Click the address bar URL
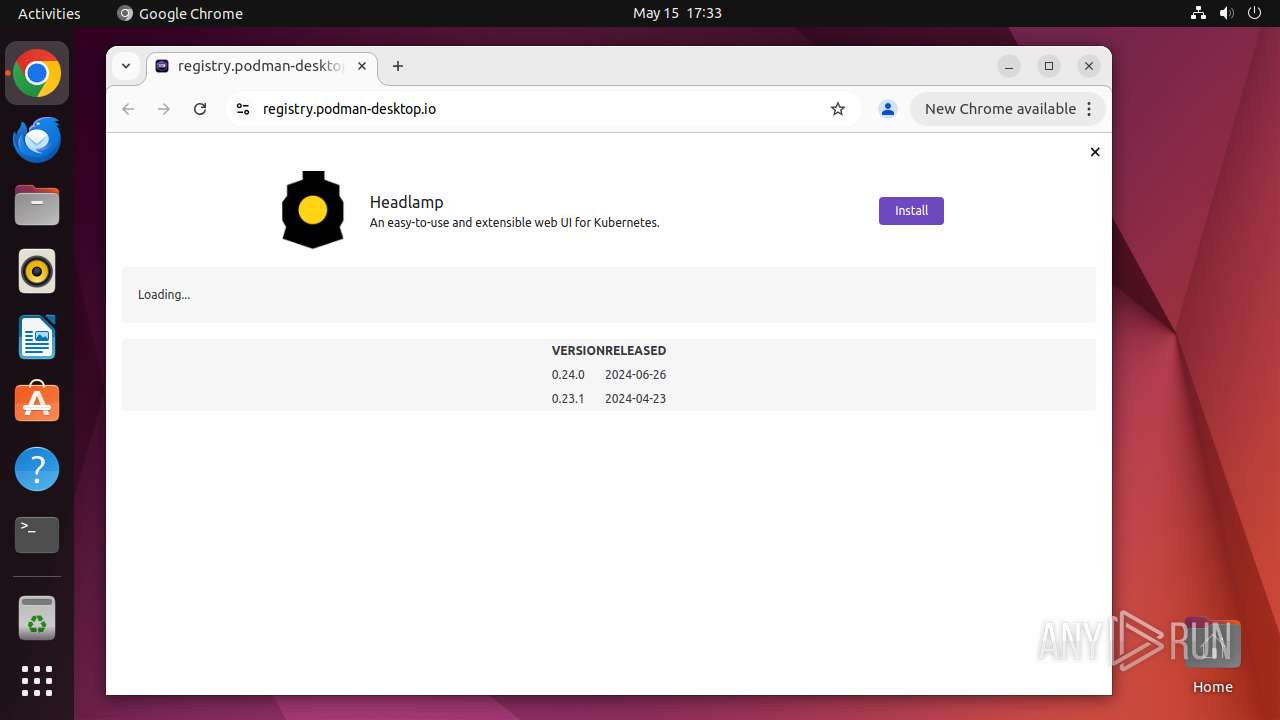The height and width of the screenshot is (720, 1280). 349,109
